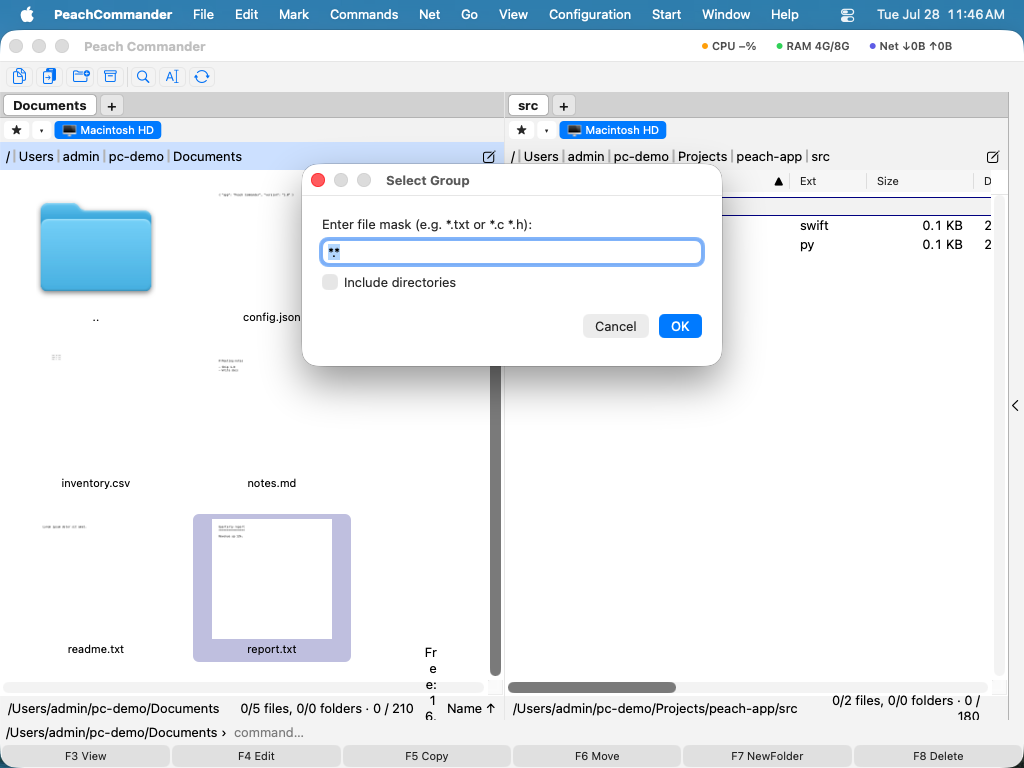Screen dimensions: 1024x768
Task: Open the blue parent folder icon
Action: pyautogui.click(x=96, y=247)
